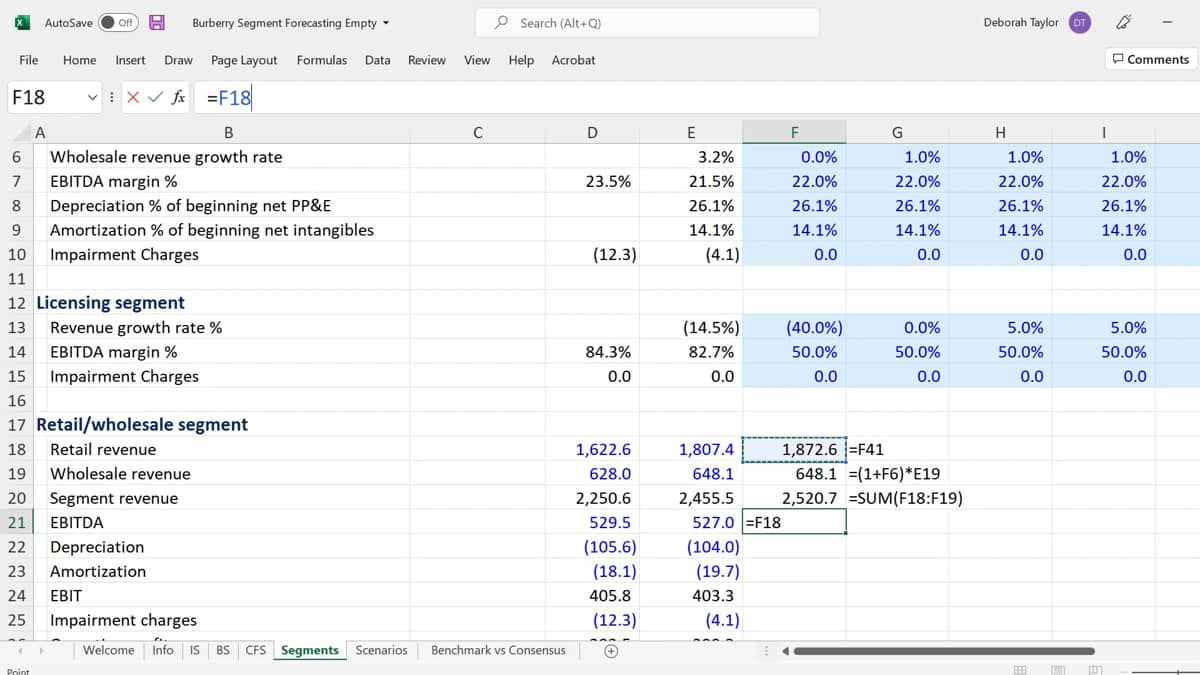Click the Retail/wholesale segment heading cell

(142, 425)
